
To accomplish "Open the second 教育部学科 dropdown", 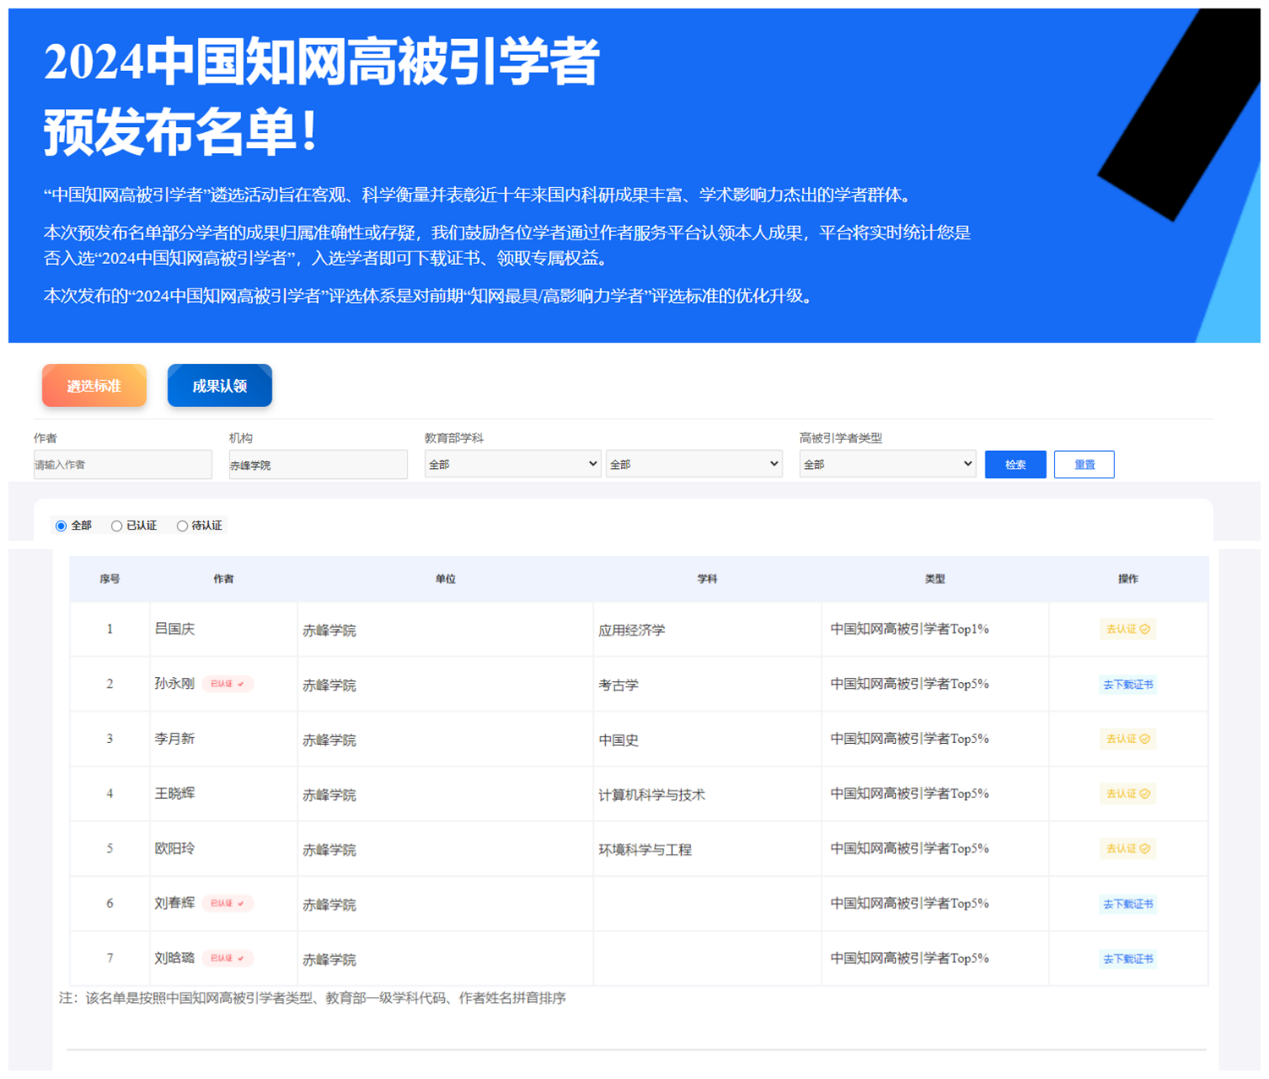I will (x=694, y=464).
